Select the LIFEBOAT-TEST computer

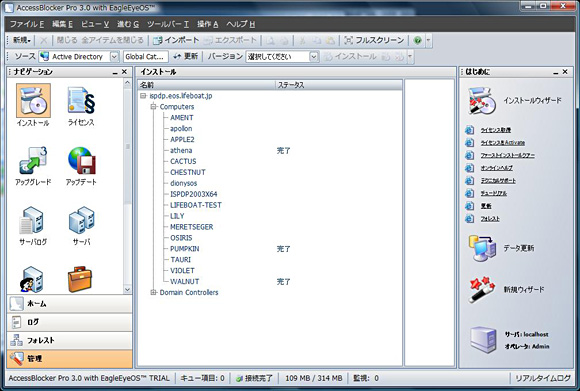point(196,205)
